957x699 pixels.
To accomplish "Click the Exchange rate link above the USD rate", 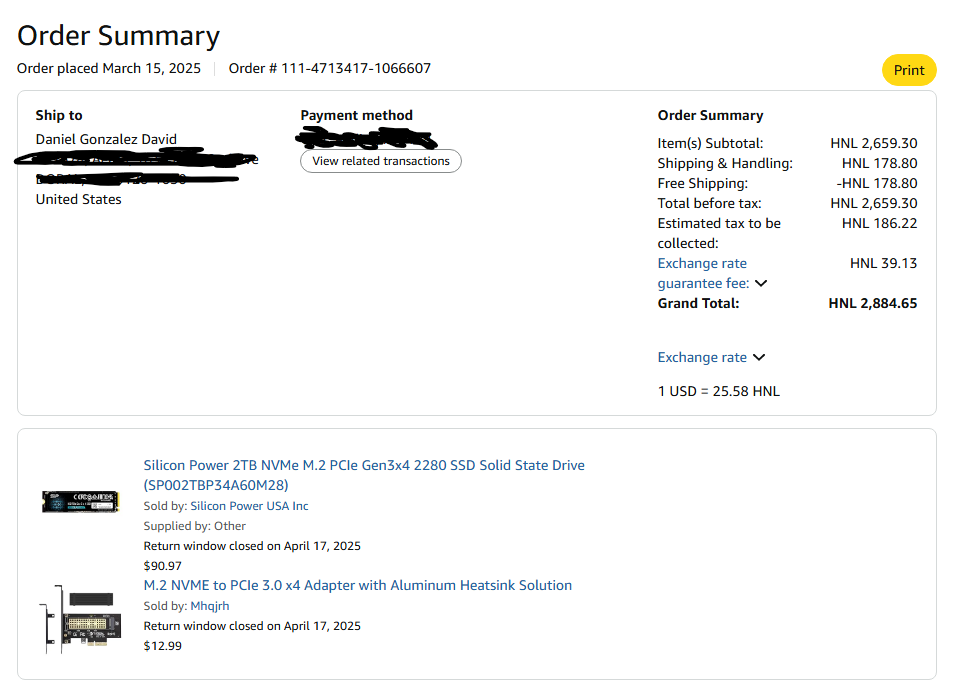I will [x=702, y=357].
